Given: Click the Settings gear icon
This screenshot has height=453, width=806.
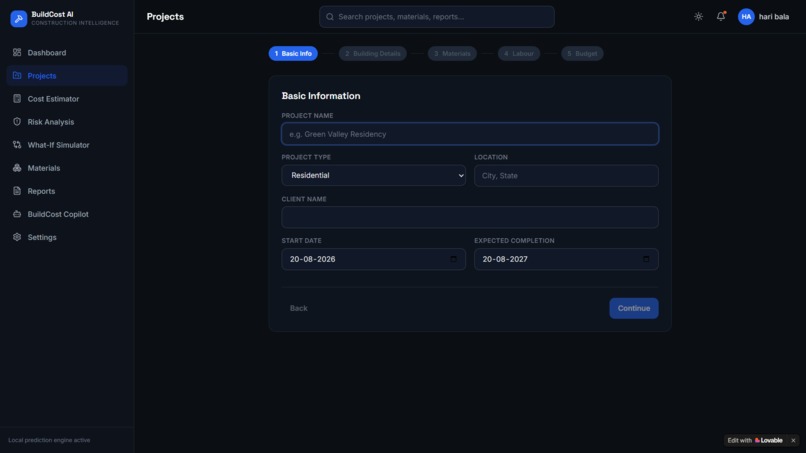Looking at the screenshot, I should point(17,237).
